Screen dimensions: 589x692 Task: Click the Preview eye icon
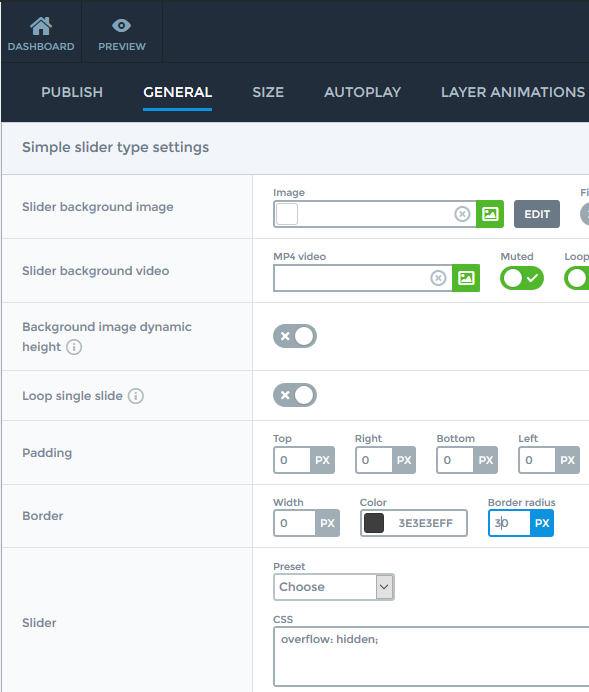click(121, 26)
